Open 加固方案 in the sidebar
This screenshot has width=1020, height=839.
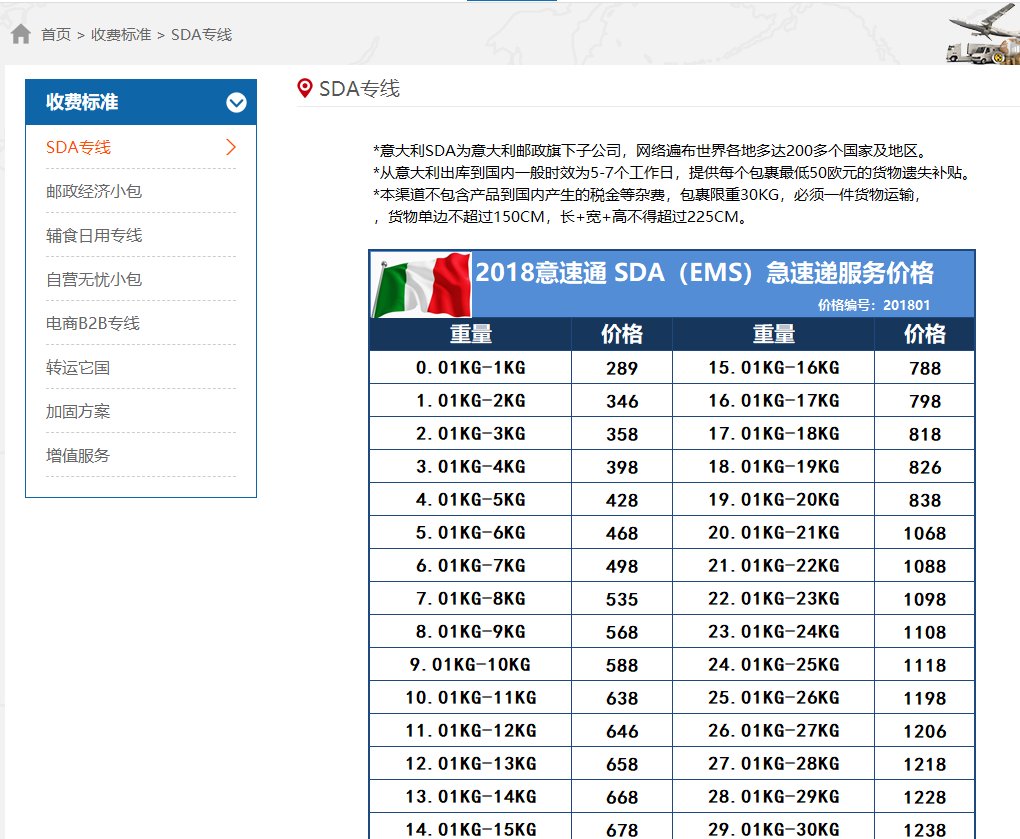pyautogui.click(x=78, y=412)
